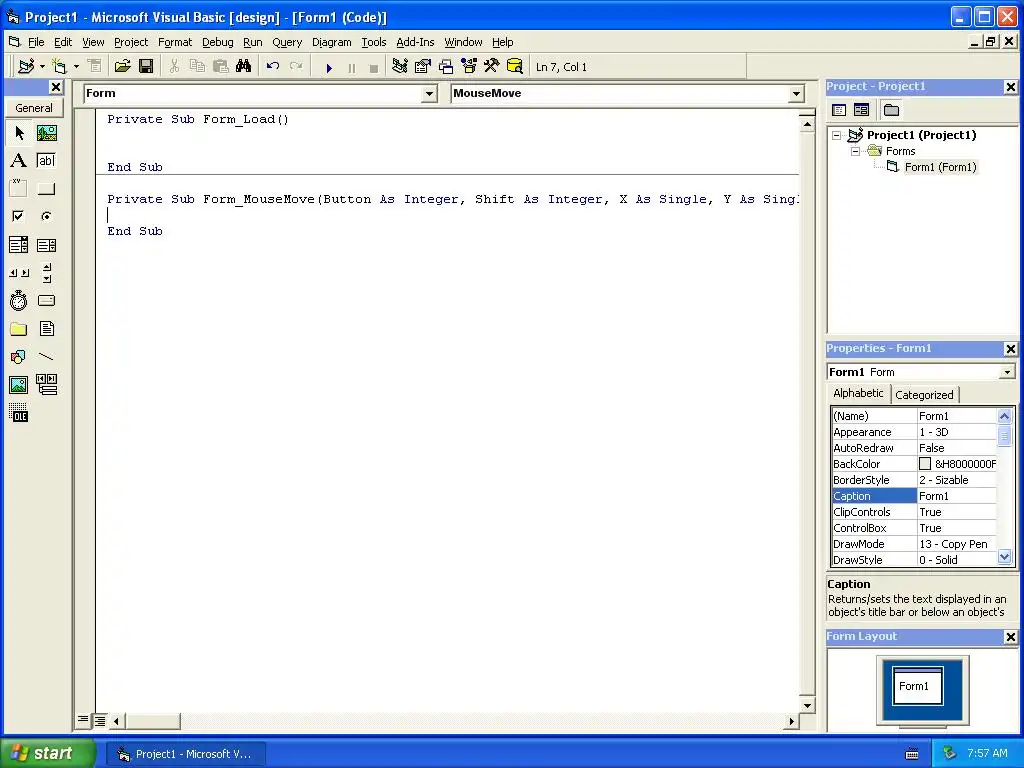This screenshot has height=768, width=1024.
Task: Click the Project1 taskbar button
Action: tap(186, 754)
